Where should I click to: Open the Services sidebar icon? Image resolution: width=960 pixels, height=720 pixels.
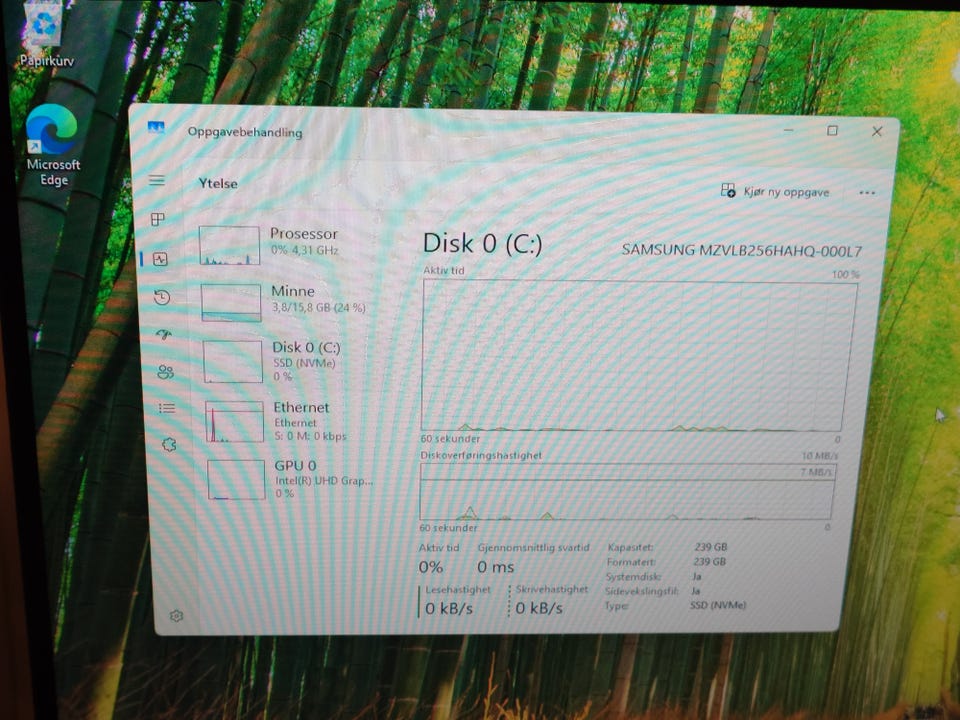coord(169,444)
